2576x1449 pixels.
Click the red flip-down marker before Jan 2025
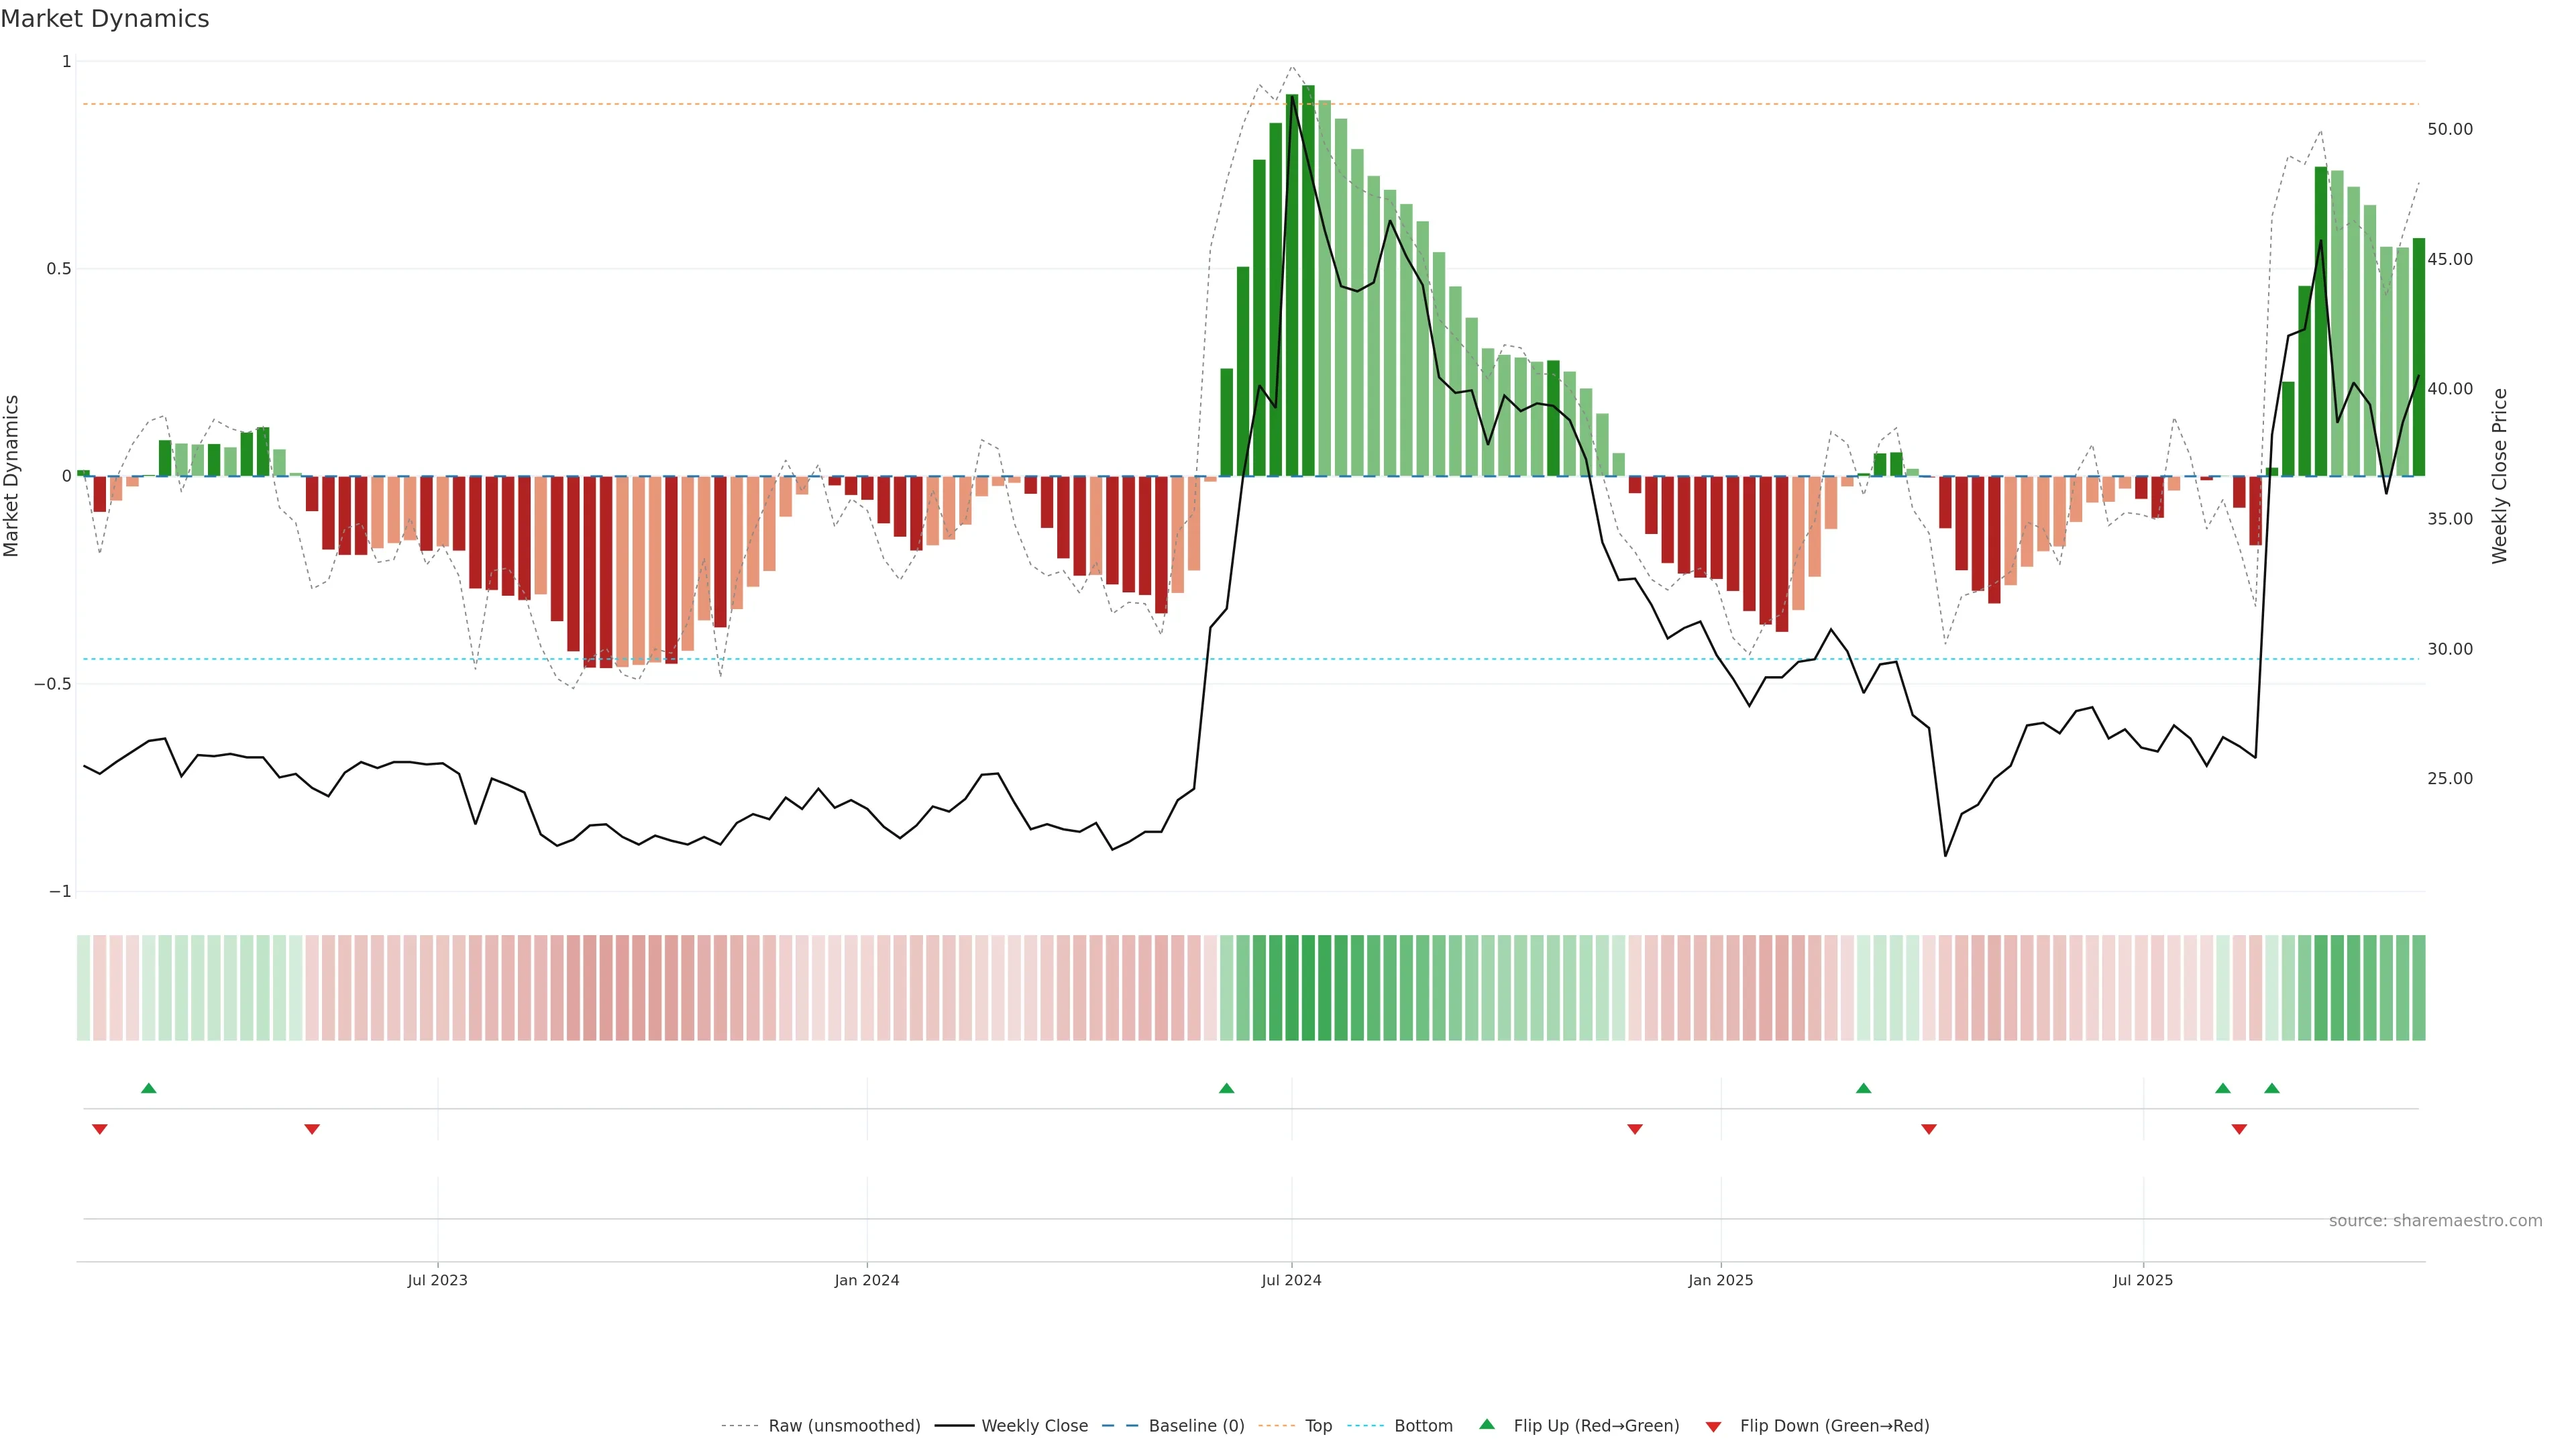pos(1635,1129)
